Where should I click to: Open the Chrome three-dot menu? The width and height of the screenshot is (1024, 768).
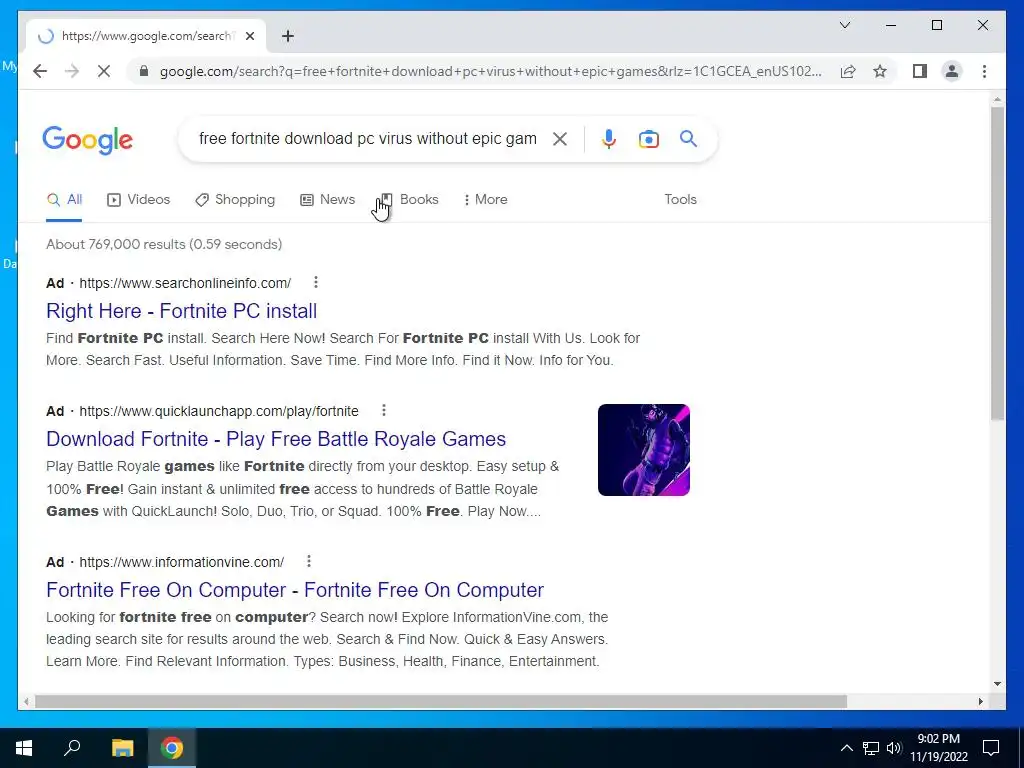tap(984, 71)
